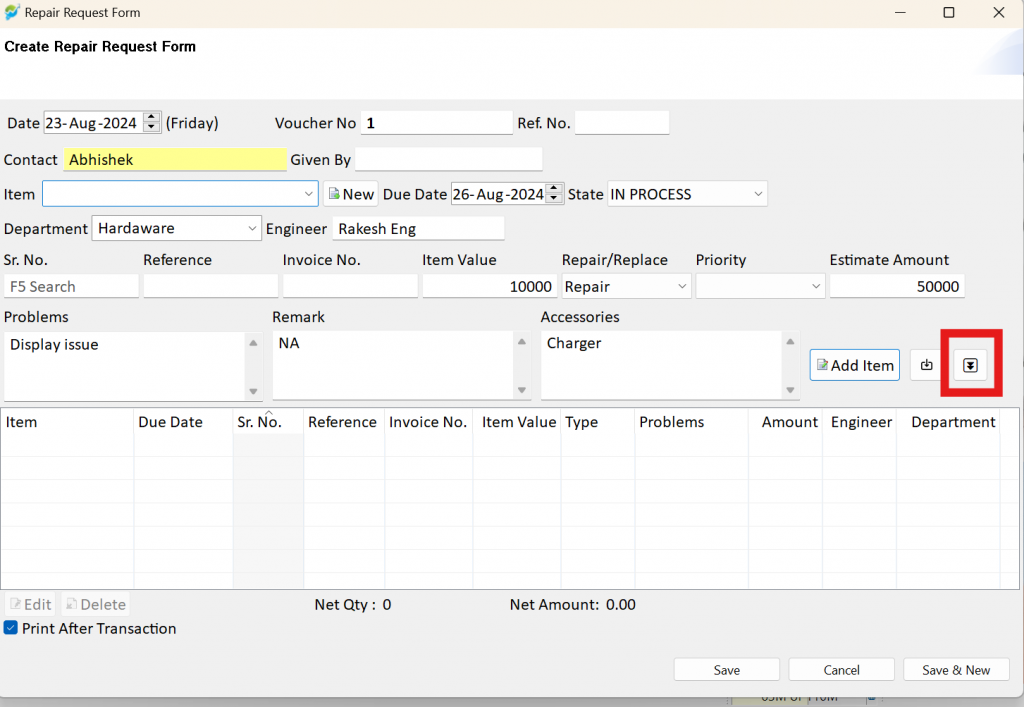Click the Save & New button
1024x707 pixels.
[x=956, y=670]
